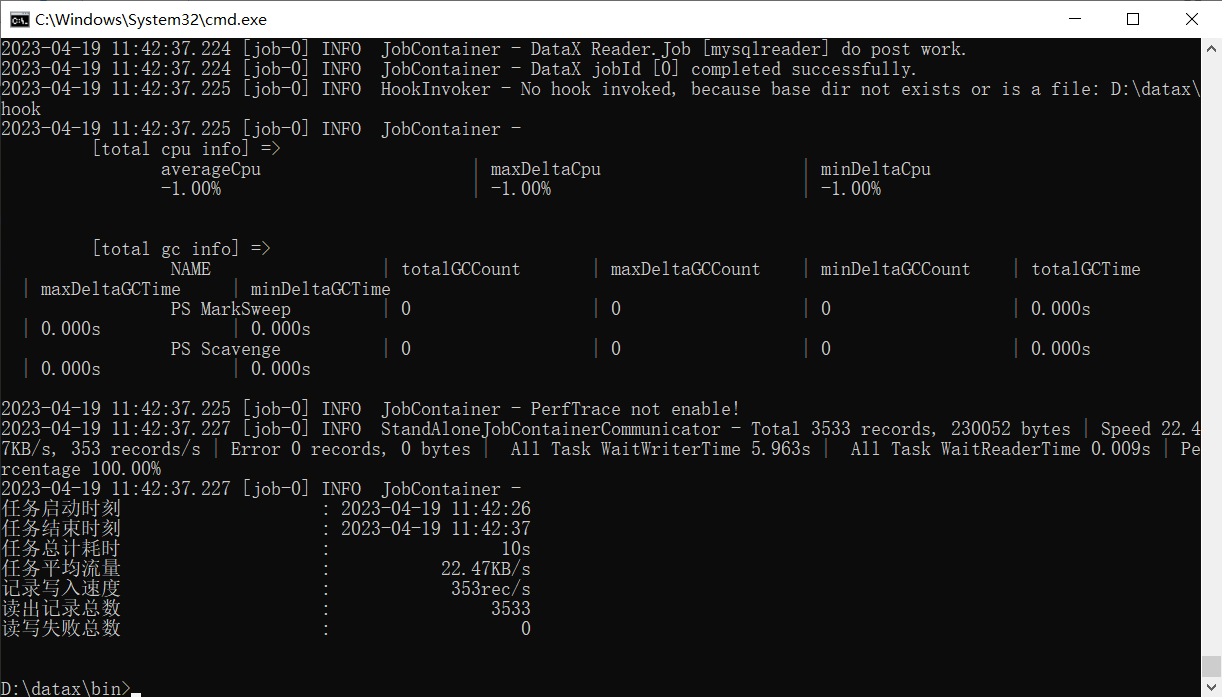Click the total cpu info section header

pos(175,148)
